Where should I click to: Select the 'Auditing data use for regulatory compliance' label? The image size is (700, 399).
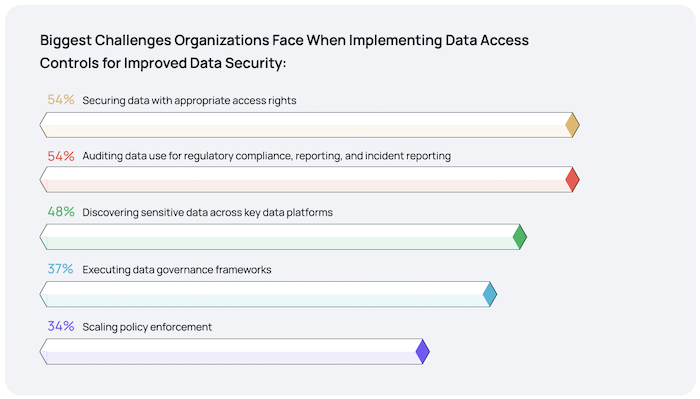[x=267, y=156]
